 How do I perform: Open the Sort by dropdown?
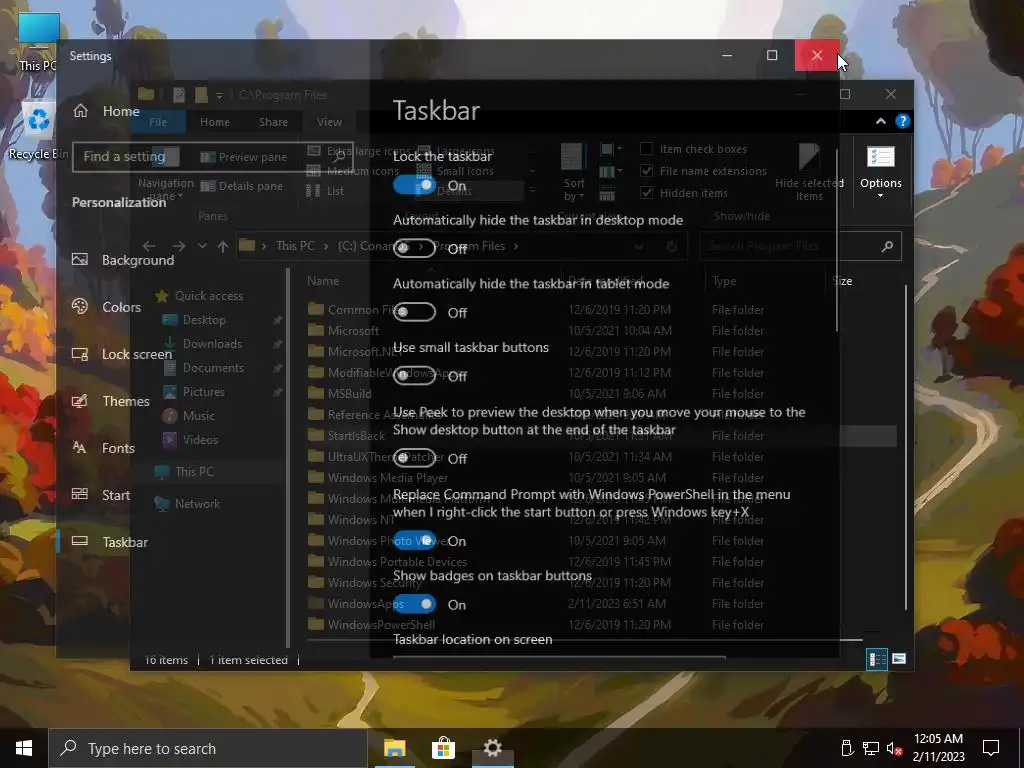click(574, 172)
